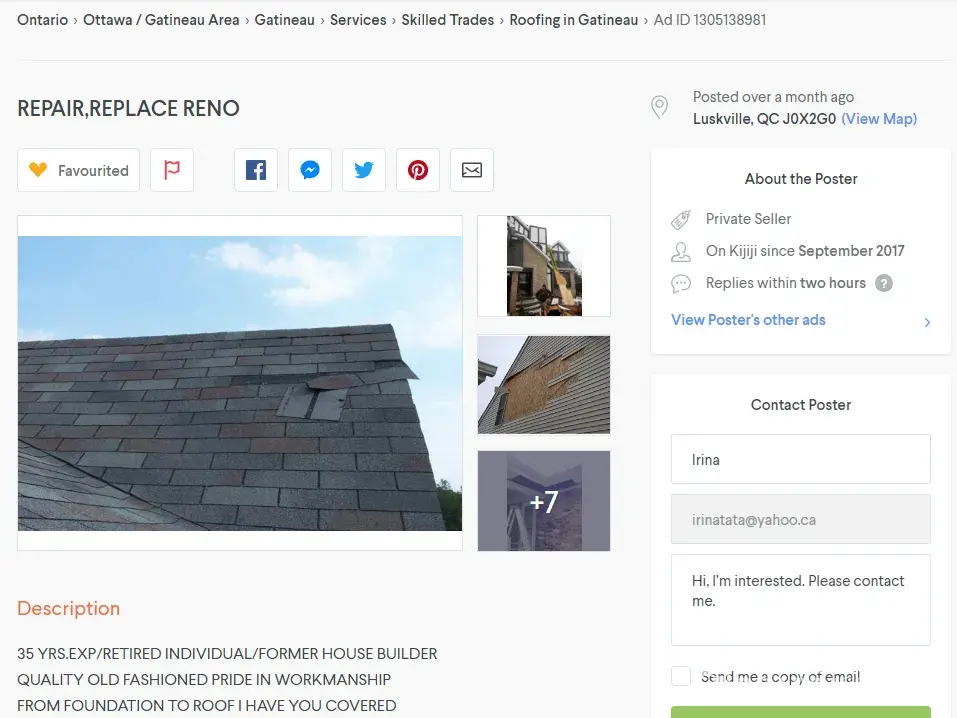
Task: Share the ad by email icon
Action: 472,170
